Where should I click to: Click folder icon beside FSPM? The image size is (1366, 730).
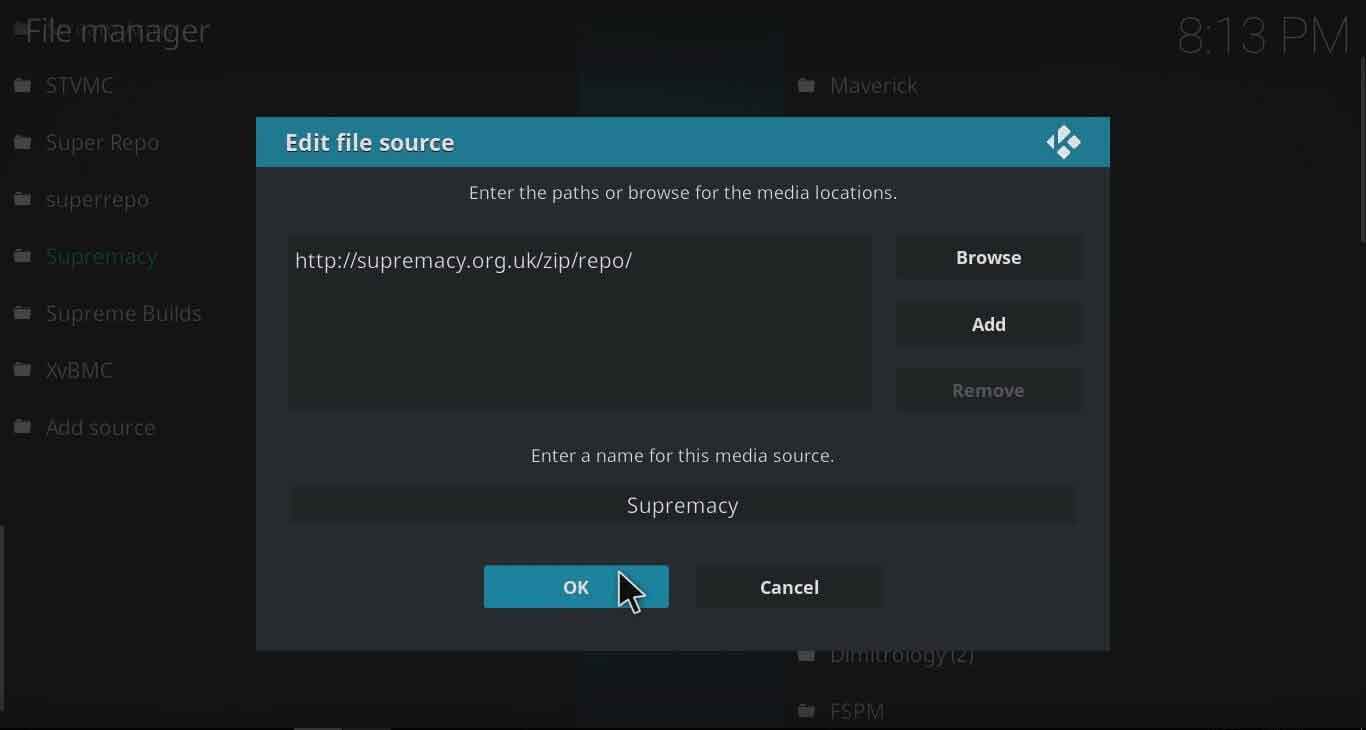point(806,712)
